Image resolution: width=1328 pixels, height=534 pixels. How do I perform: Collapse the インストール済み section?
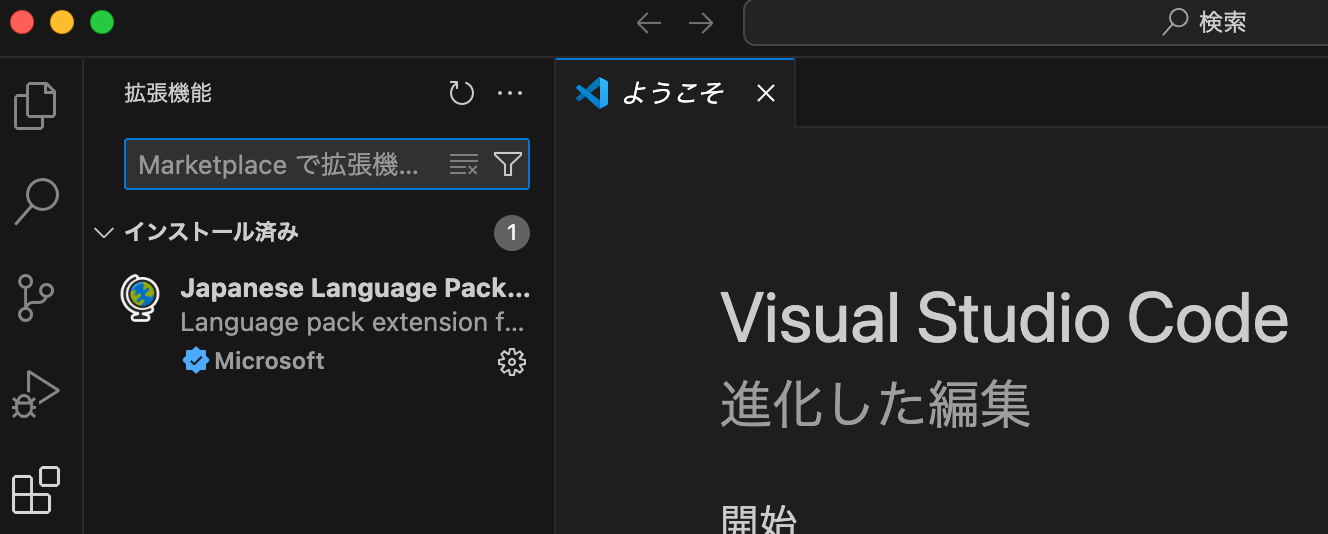coord(103,233)
